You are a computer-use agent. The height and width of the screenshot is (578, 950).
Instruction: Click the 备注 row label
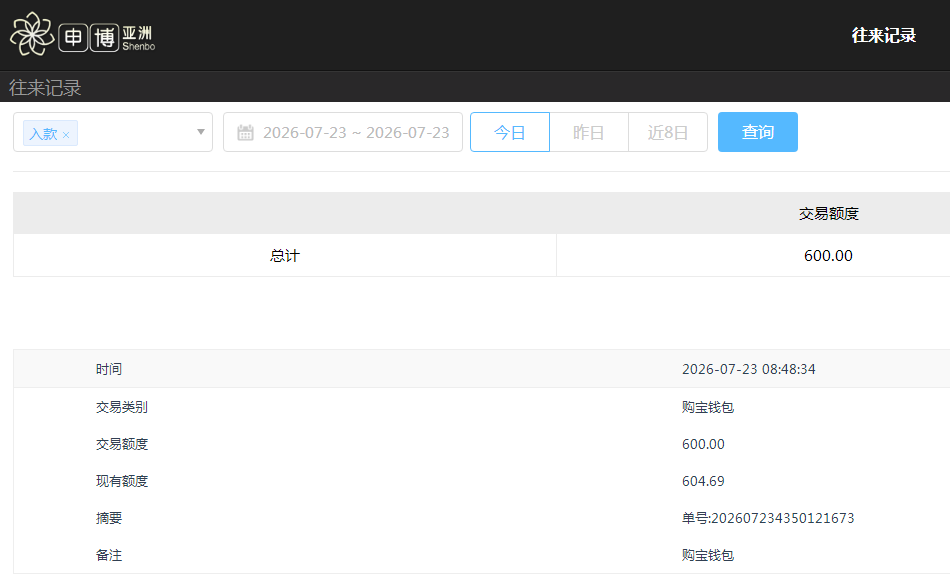109,555
